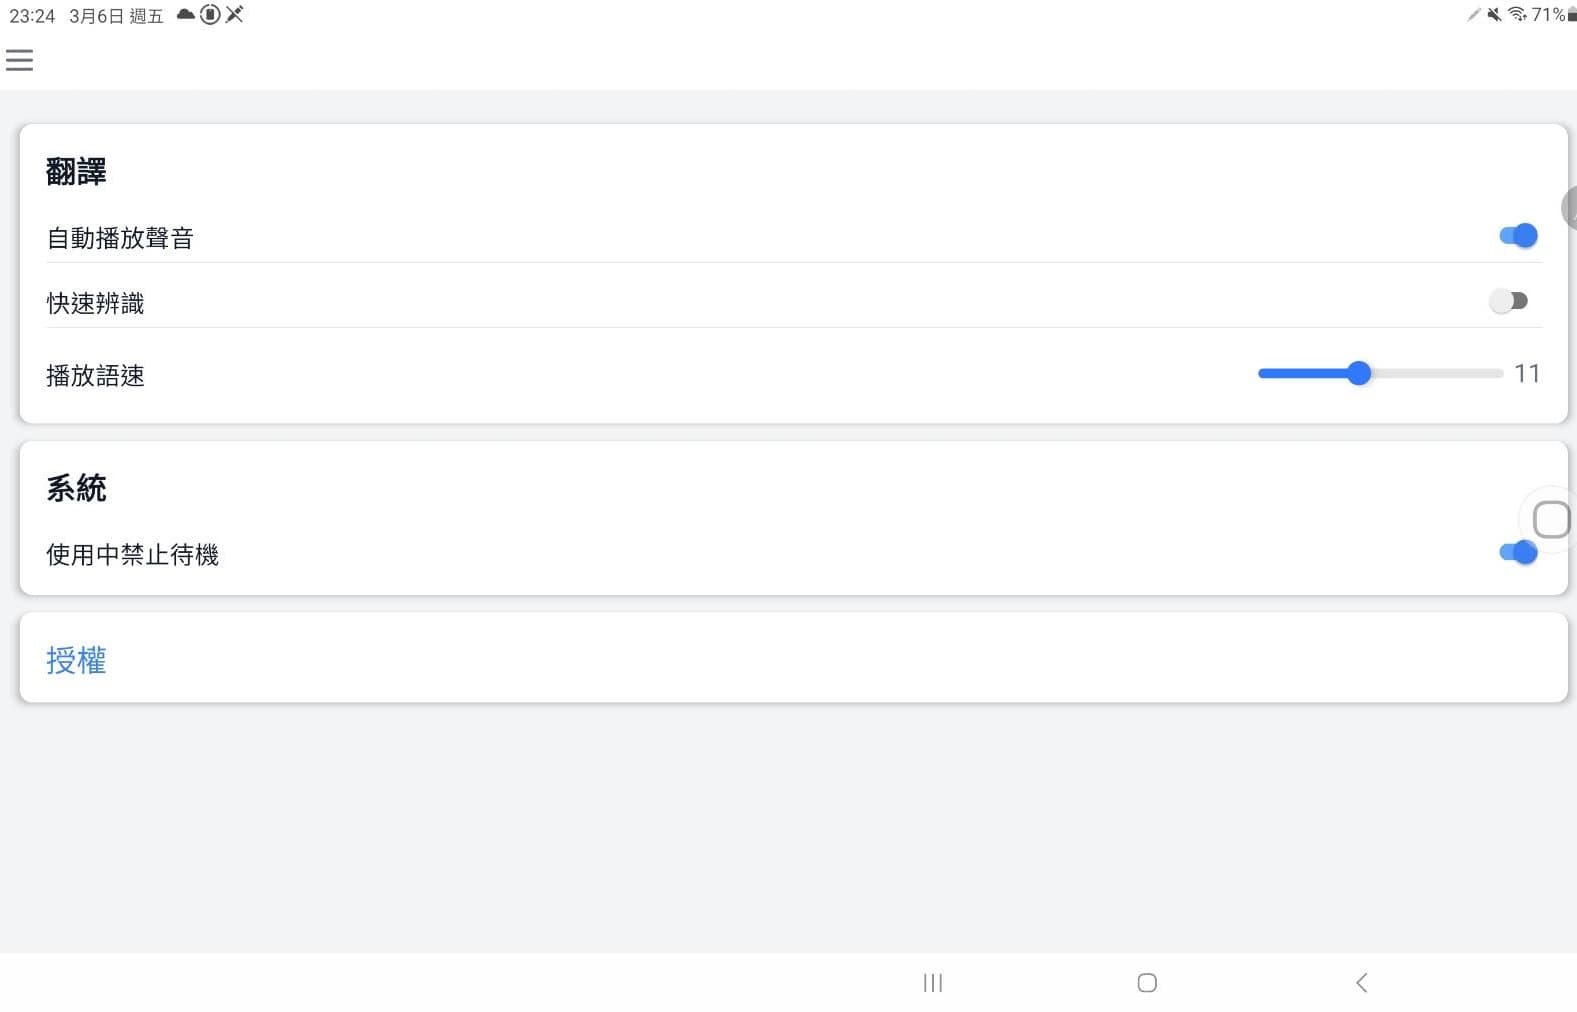The image size is (1577, 1012).
Task: Tap the 自動播放聲音 setting label
Action: tap(120, 238)
